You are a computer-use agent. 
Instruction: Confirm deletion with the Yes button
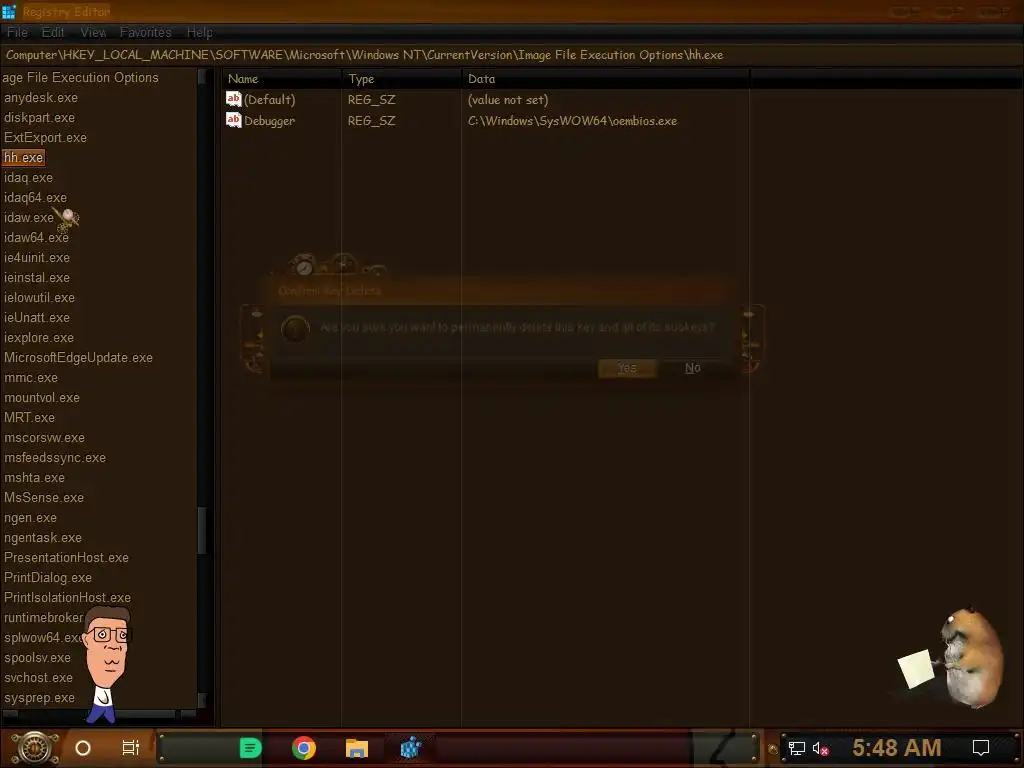click(627, 368)
